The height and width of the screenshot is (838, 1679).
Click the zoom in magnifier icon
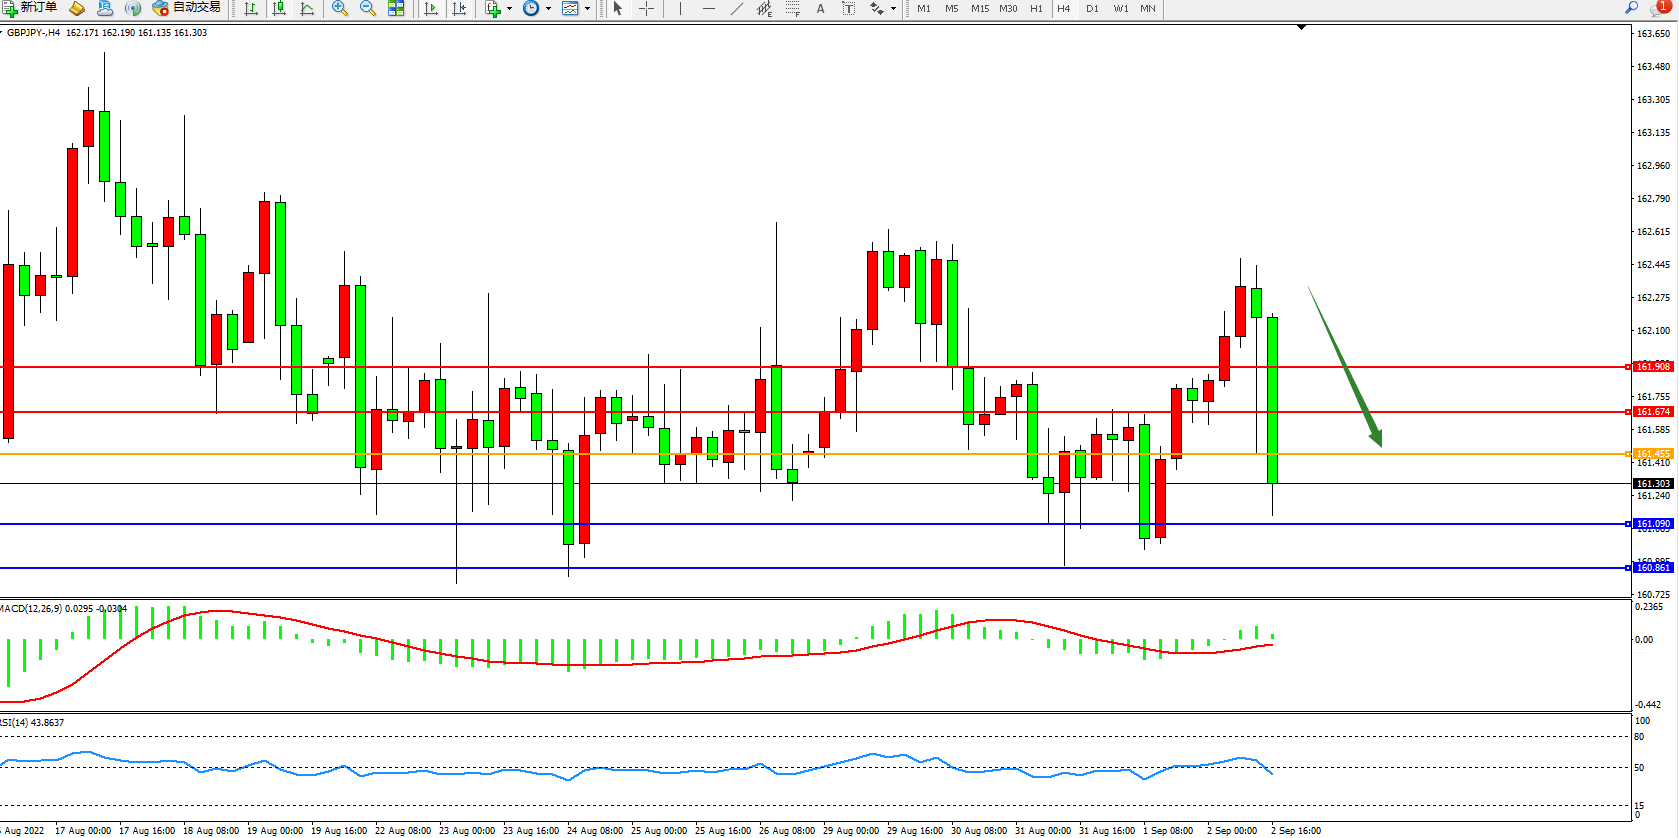[340, 8]
